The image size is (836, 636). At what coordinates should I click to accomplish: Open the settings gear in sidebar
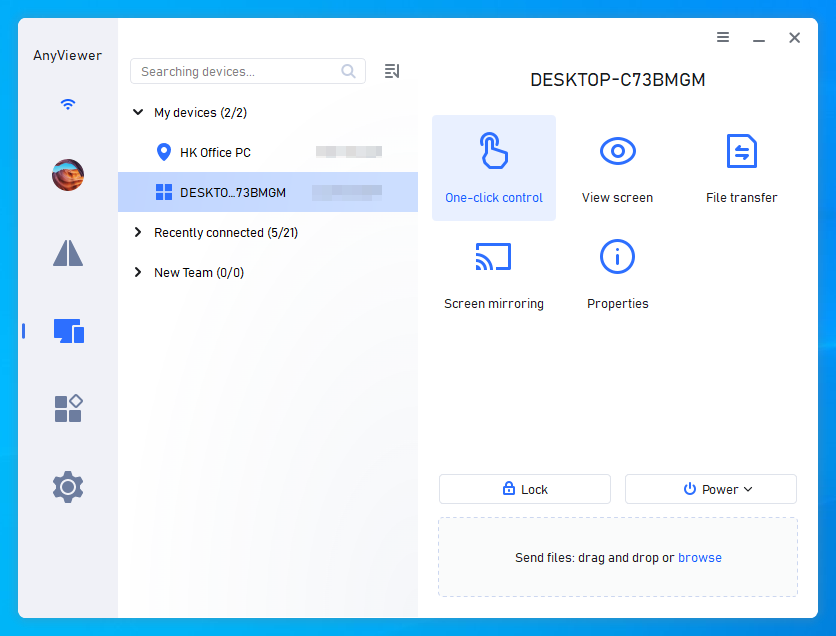click(x=68, y=487)
